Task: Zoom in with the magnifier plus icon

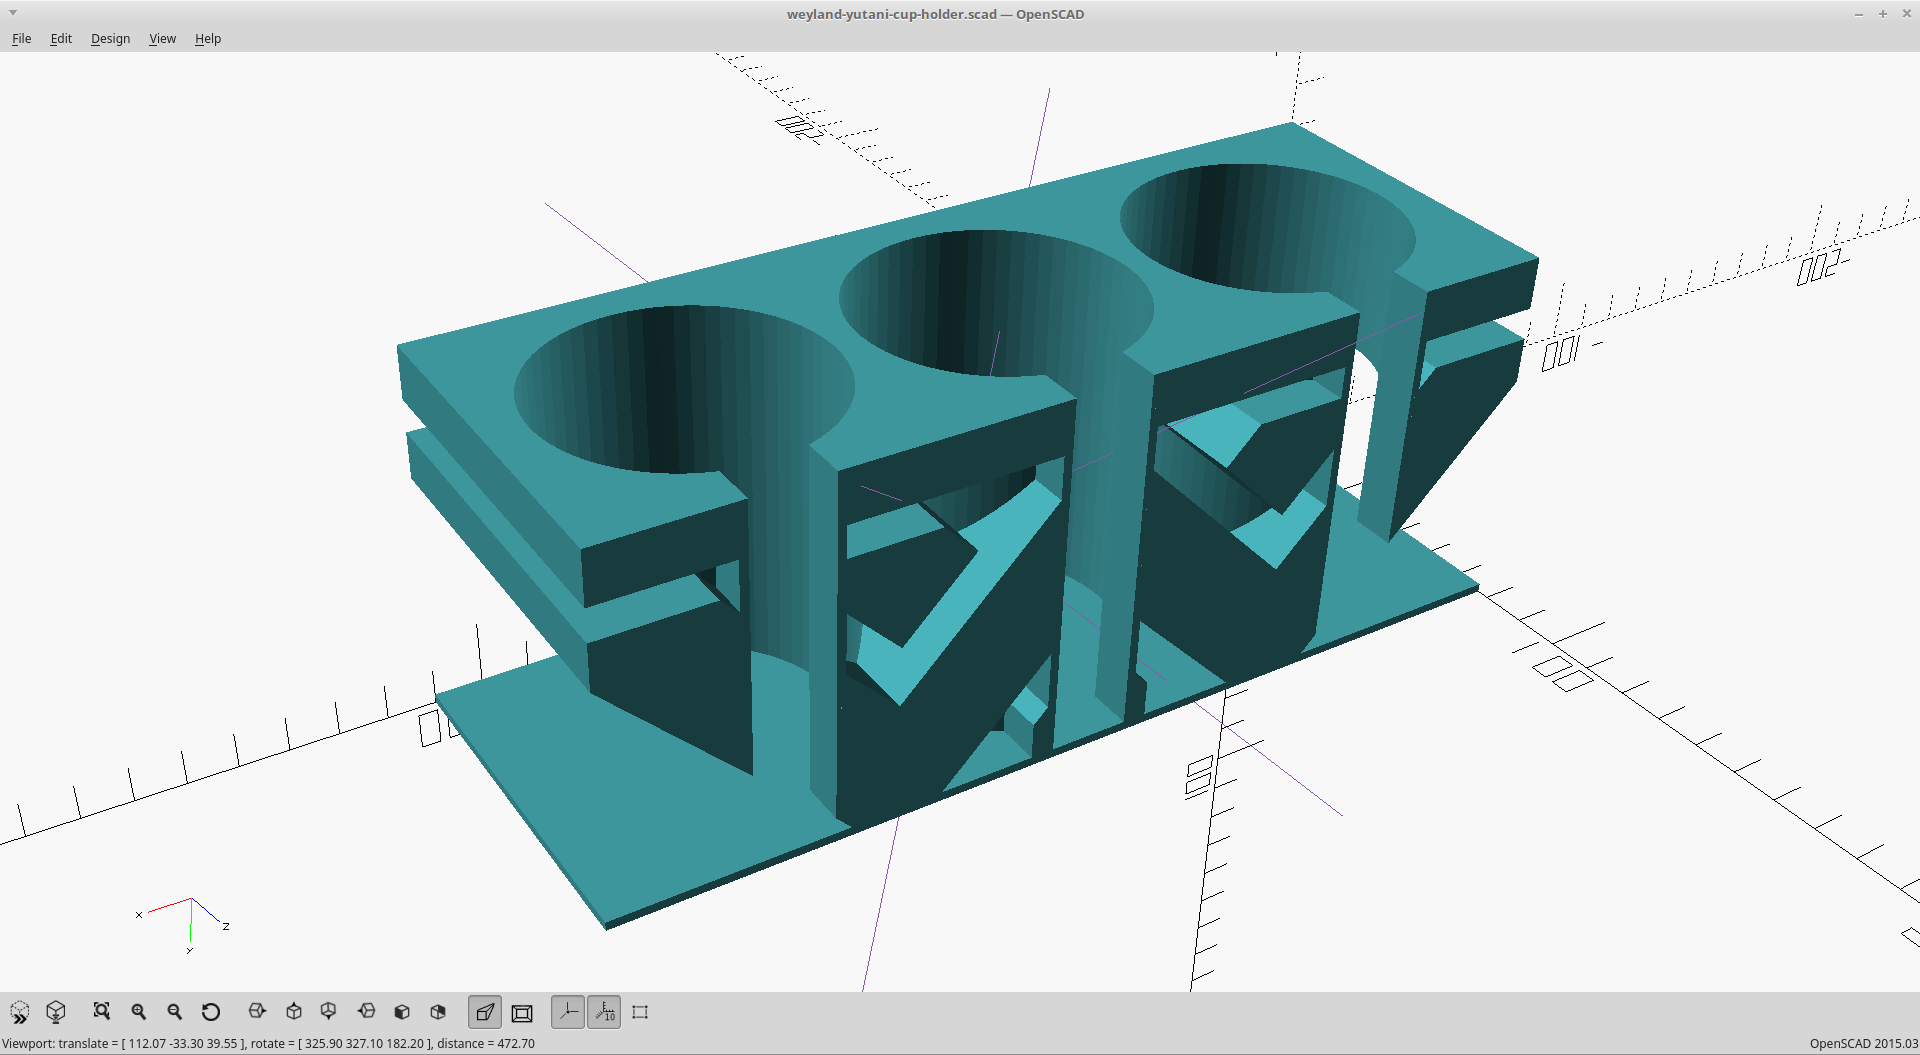Action: coord(138,1012)
